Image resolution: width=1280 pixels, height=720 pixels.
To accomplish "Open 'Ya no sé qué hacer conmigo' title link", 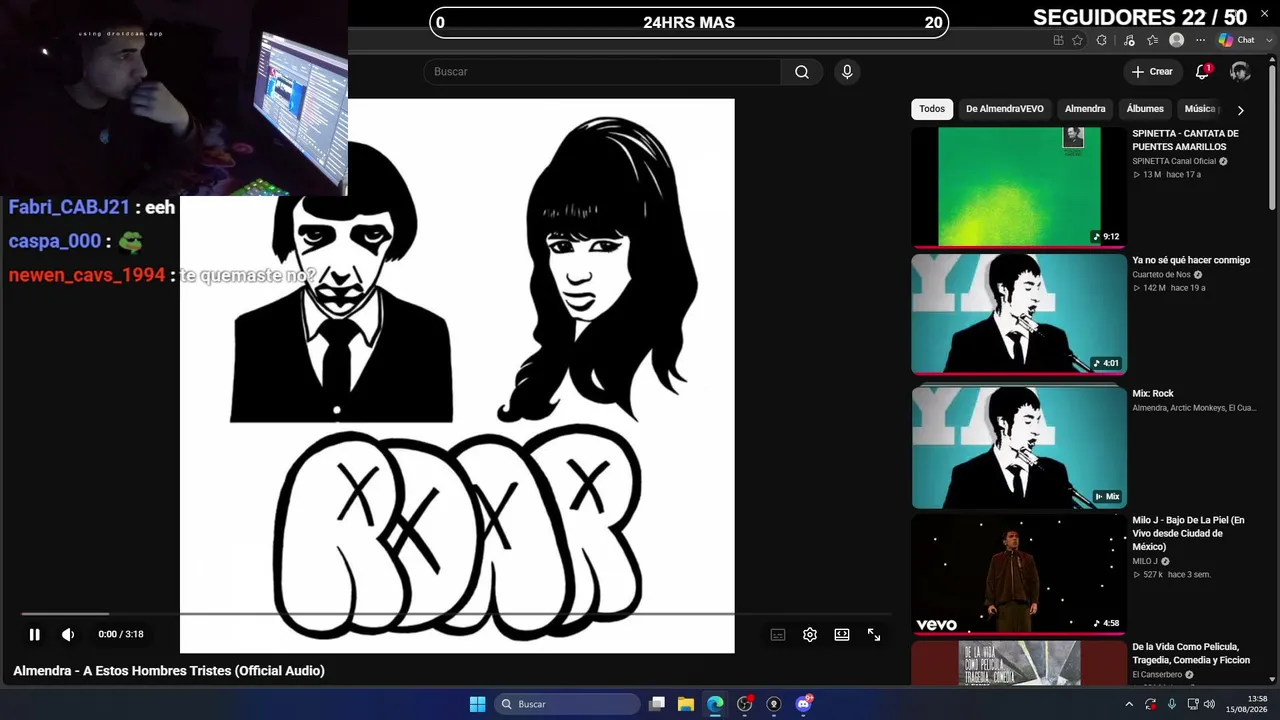I will 1191,260.
